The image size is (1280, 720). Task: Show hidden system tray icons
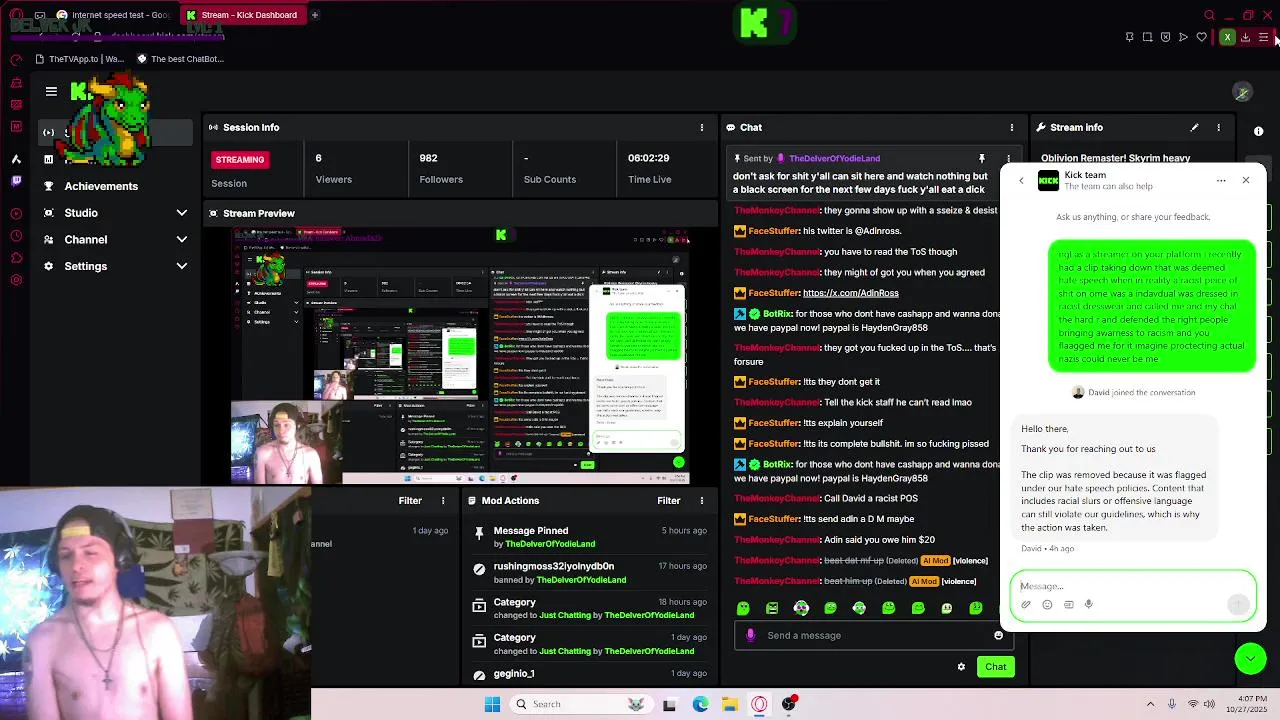point(1150,704)
